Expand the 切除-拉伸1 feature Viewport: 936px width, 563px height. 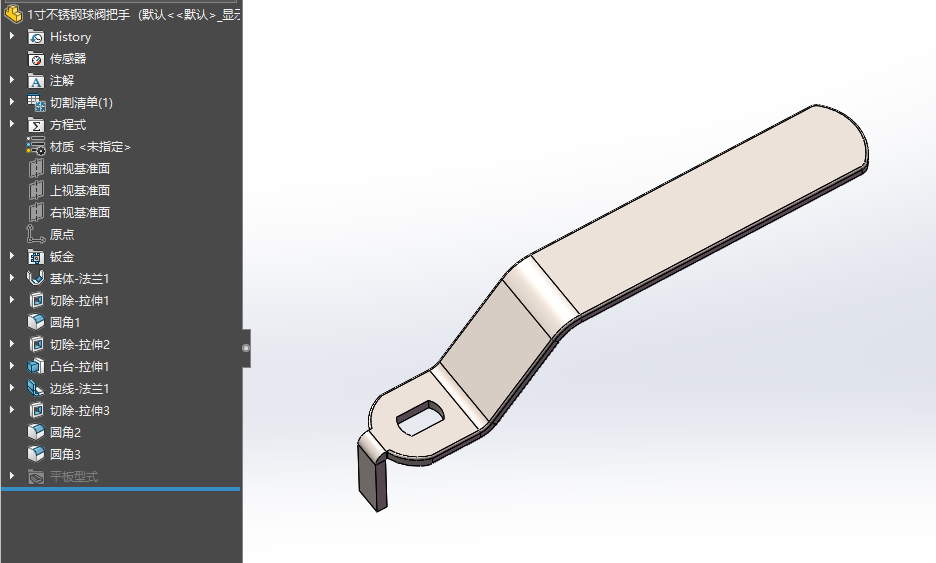pyautogui.click(x=12, y=300)
